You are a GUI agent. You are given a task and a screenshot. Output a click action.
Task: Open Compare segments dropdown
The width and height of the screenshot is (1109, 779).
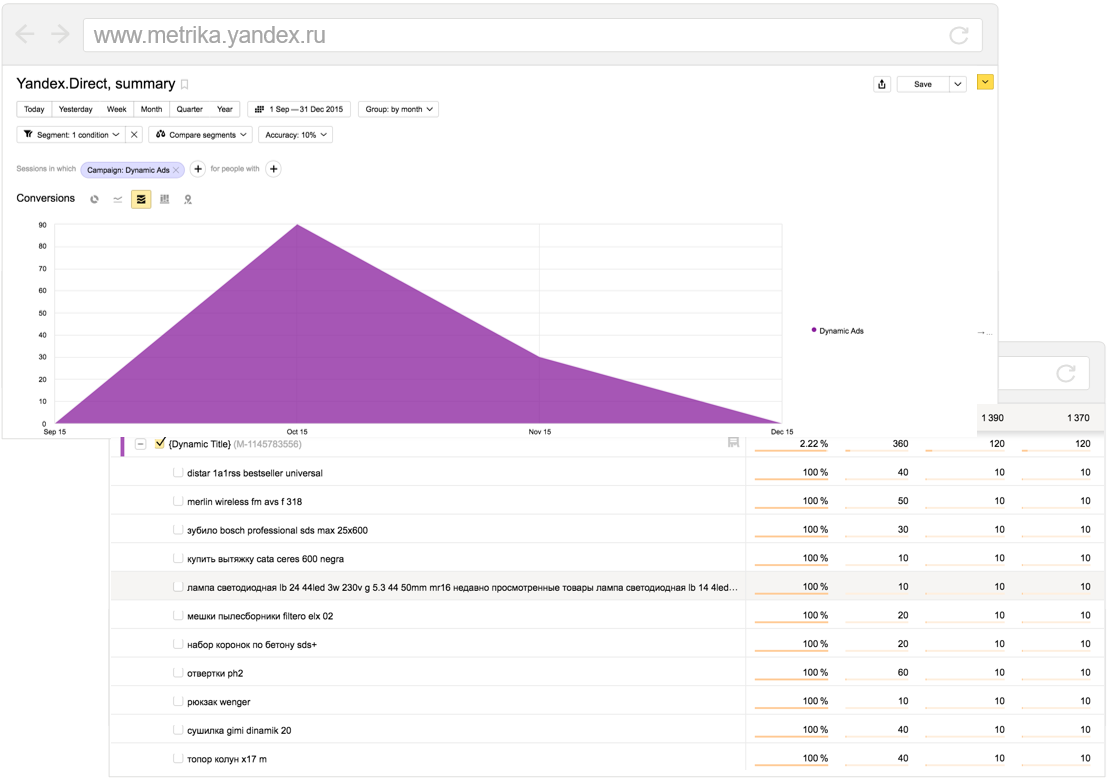click(201, 134)
